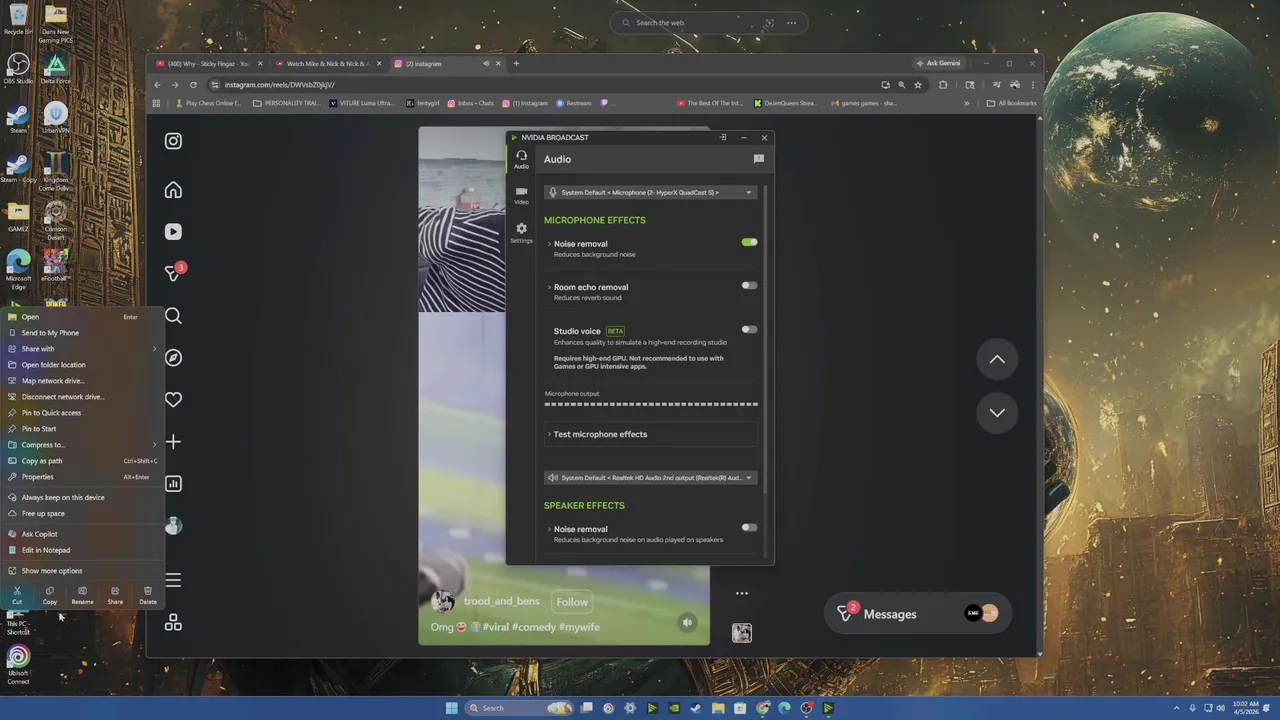The image size is (1280, 720).
Task: Click the feedback chat icon in NVIDIA Broadcast
Action: (759, 159)
